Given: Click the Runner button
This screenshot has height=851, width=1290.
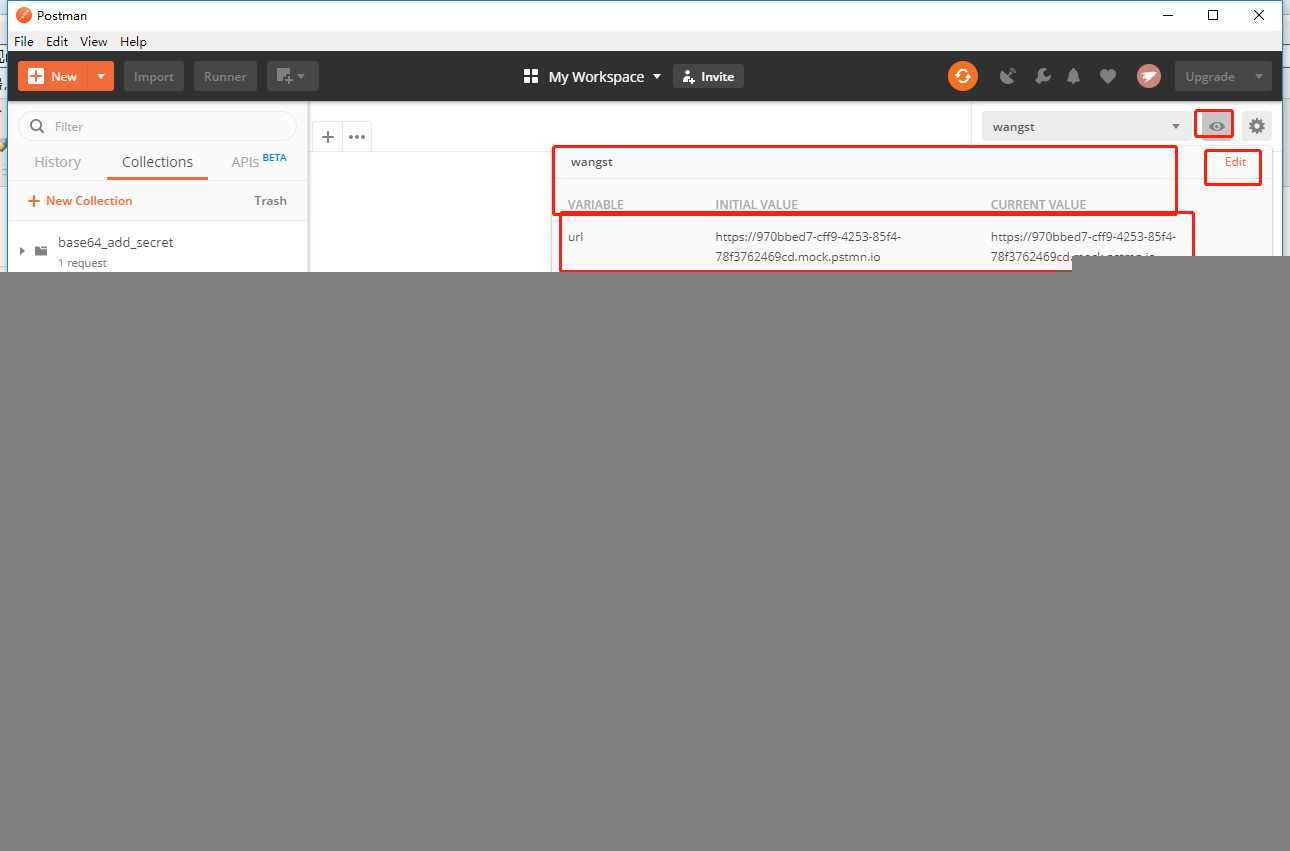Looking at the screenshot, I should pos(225,76).
